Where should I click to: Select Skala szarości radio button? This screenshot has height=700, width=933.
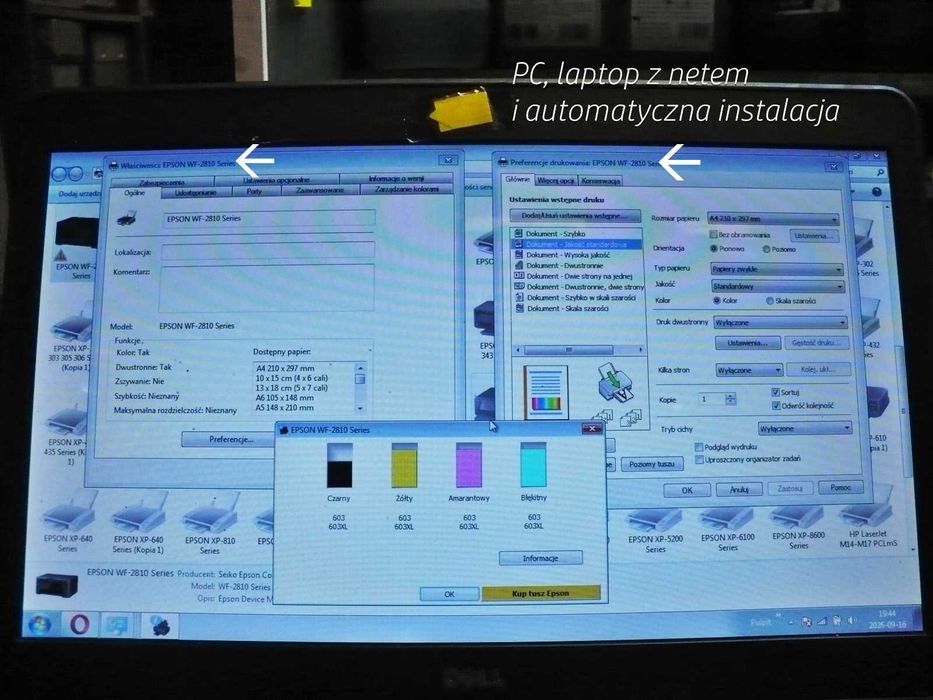[769, 301]
